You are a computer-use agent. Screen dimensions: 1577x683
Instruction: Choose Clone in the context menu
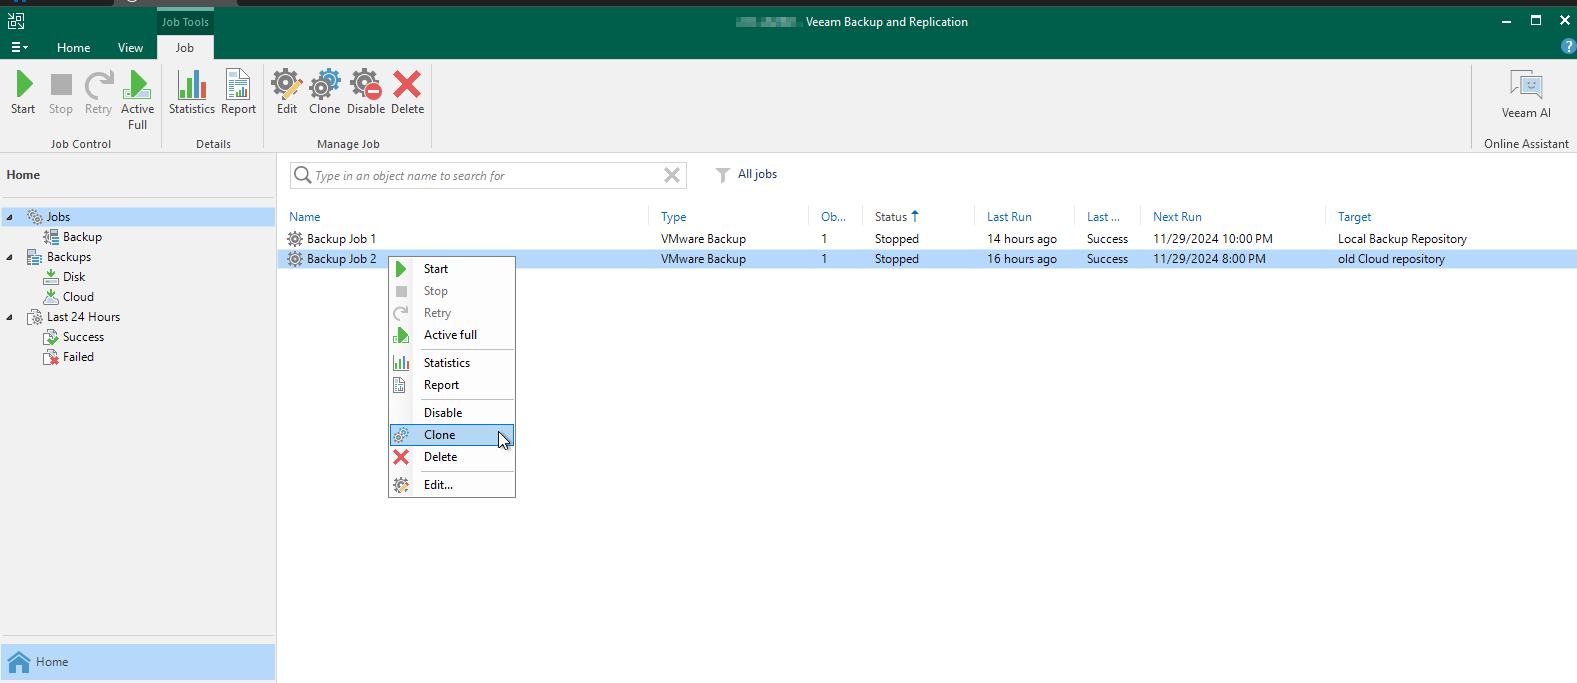pyautogui.click(x=452, y=435)
